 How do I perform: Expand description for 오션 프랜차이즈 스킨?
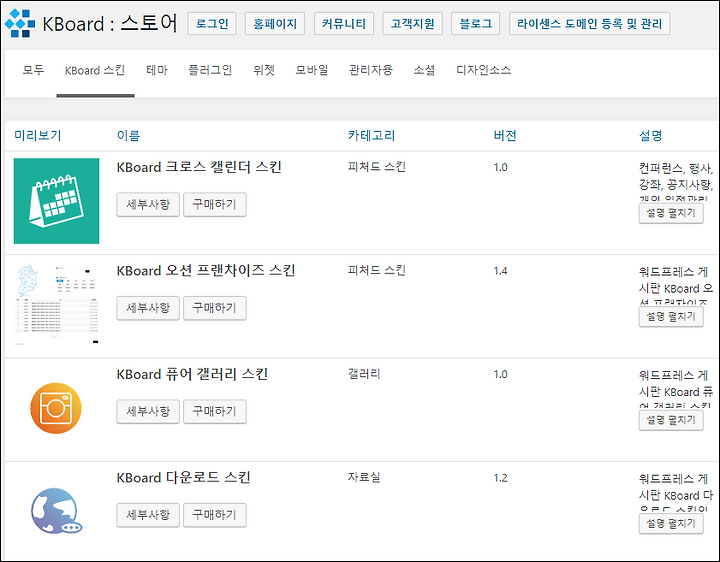pos(671,317)
